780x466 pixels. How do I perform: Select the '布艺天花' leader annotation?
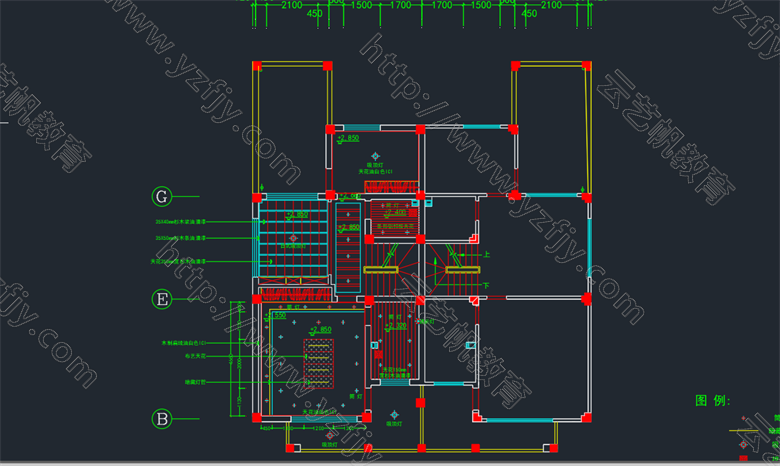195,356
